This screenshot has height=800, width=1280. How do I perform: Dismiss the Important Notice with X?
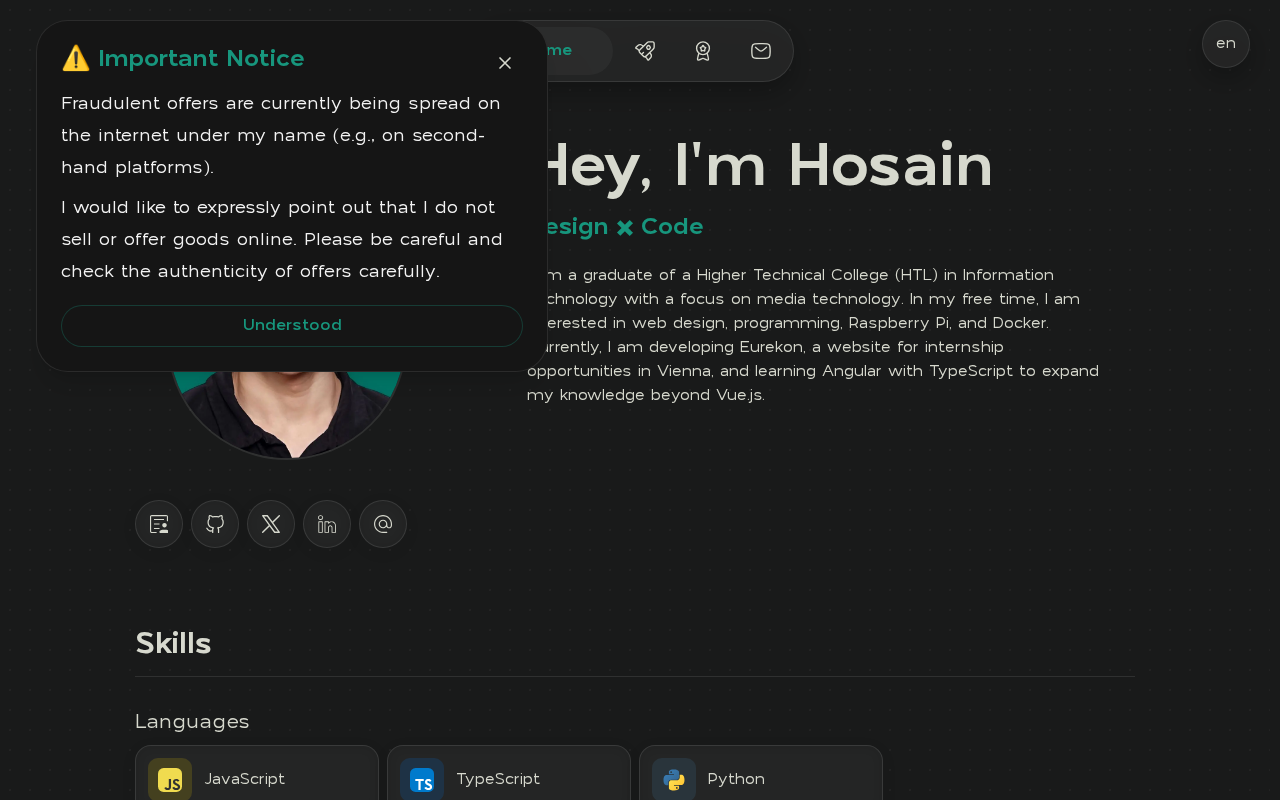click(505, 63)
